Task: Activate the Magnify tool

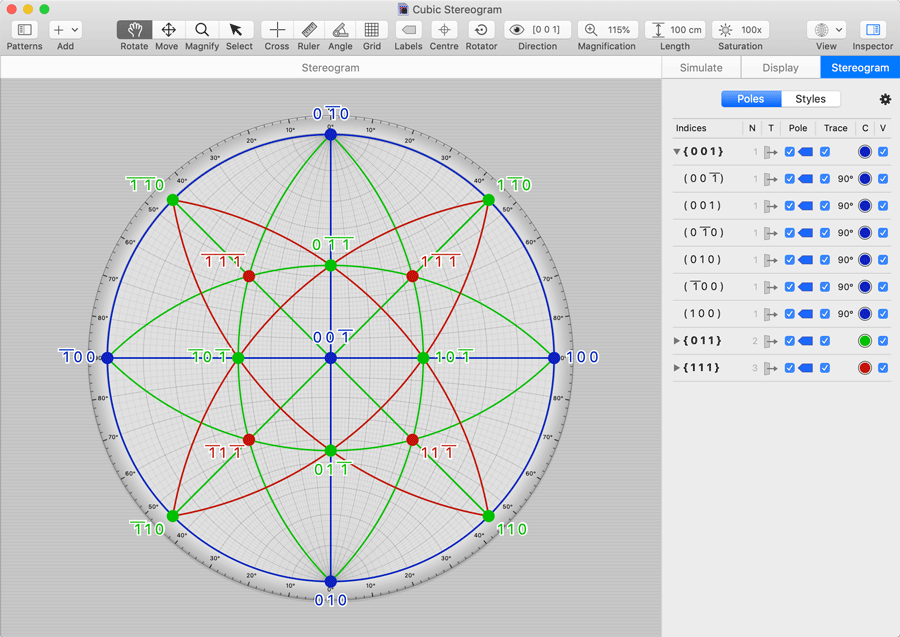Action: 201,30
